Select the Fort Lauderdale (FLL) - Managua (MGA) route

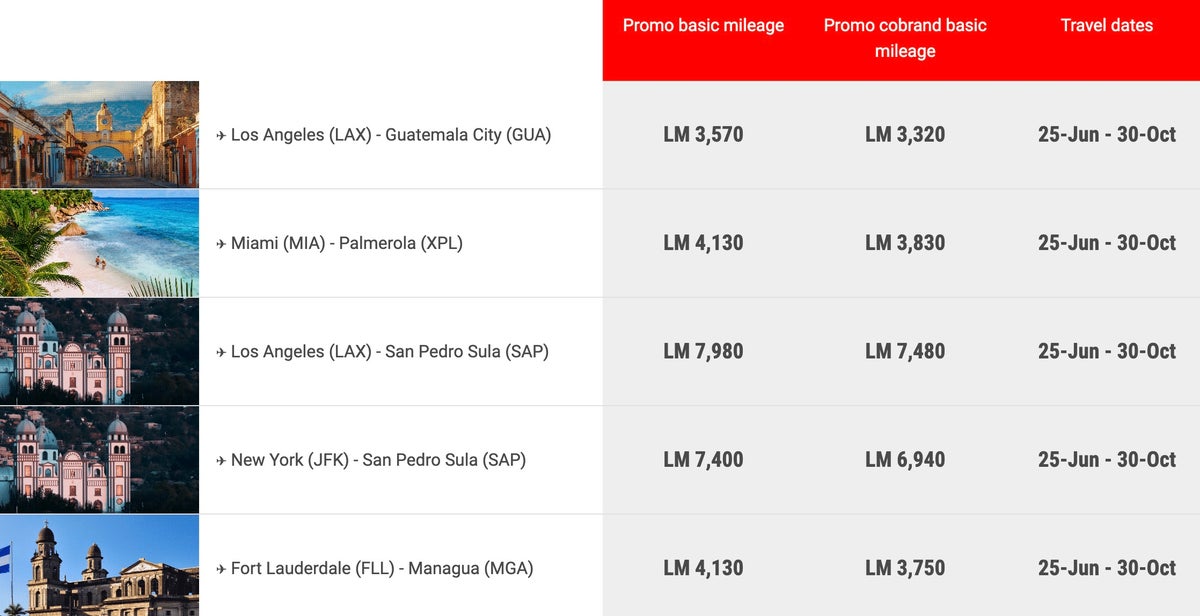point(382,568)
